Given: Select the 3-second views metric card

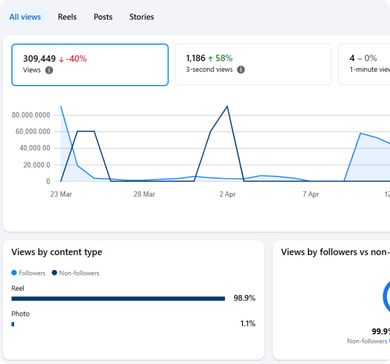Looking at the screenshot, I should click(253, 64).
